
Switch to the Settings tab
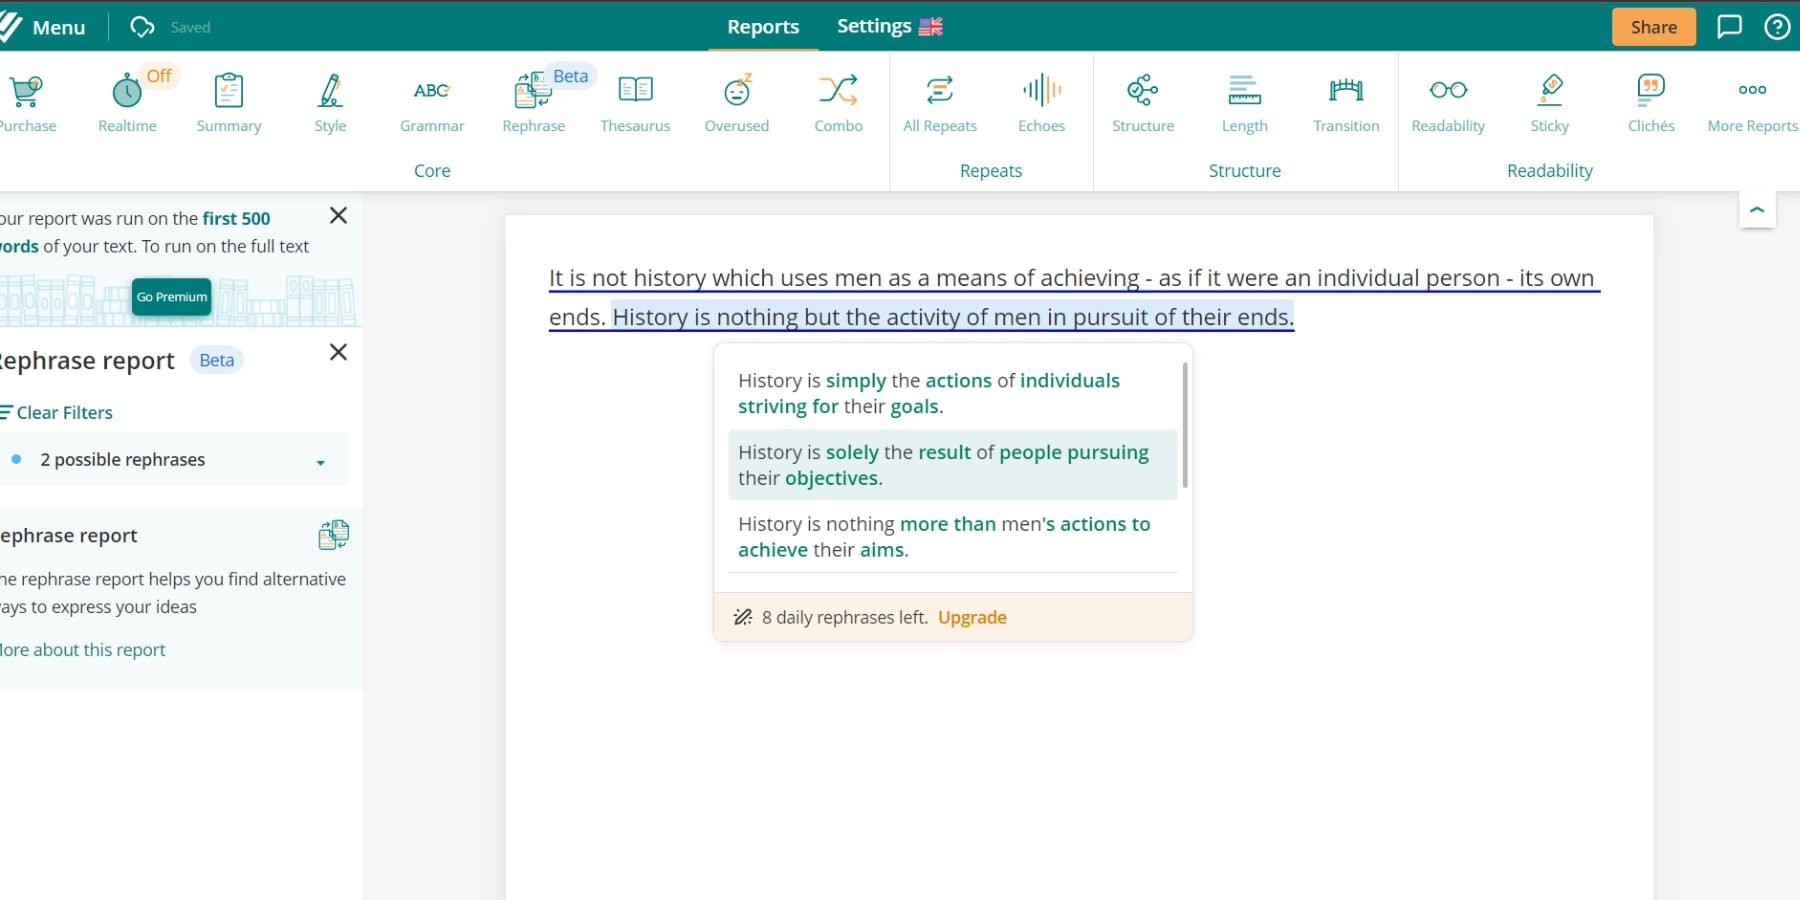[x=874, y=25]
